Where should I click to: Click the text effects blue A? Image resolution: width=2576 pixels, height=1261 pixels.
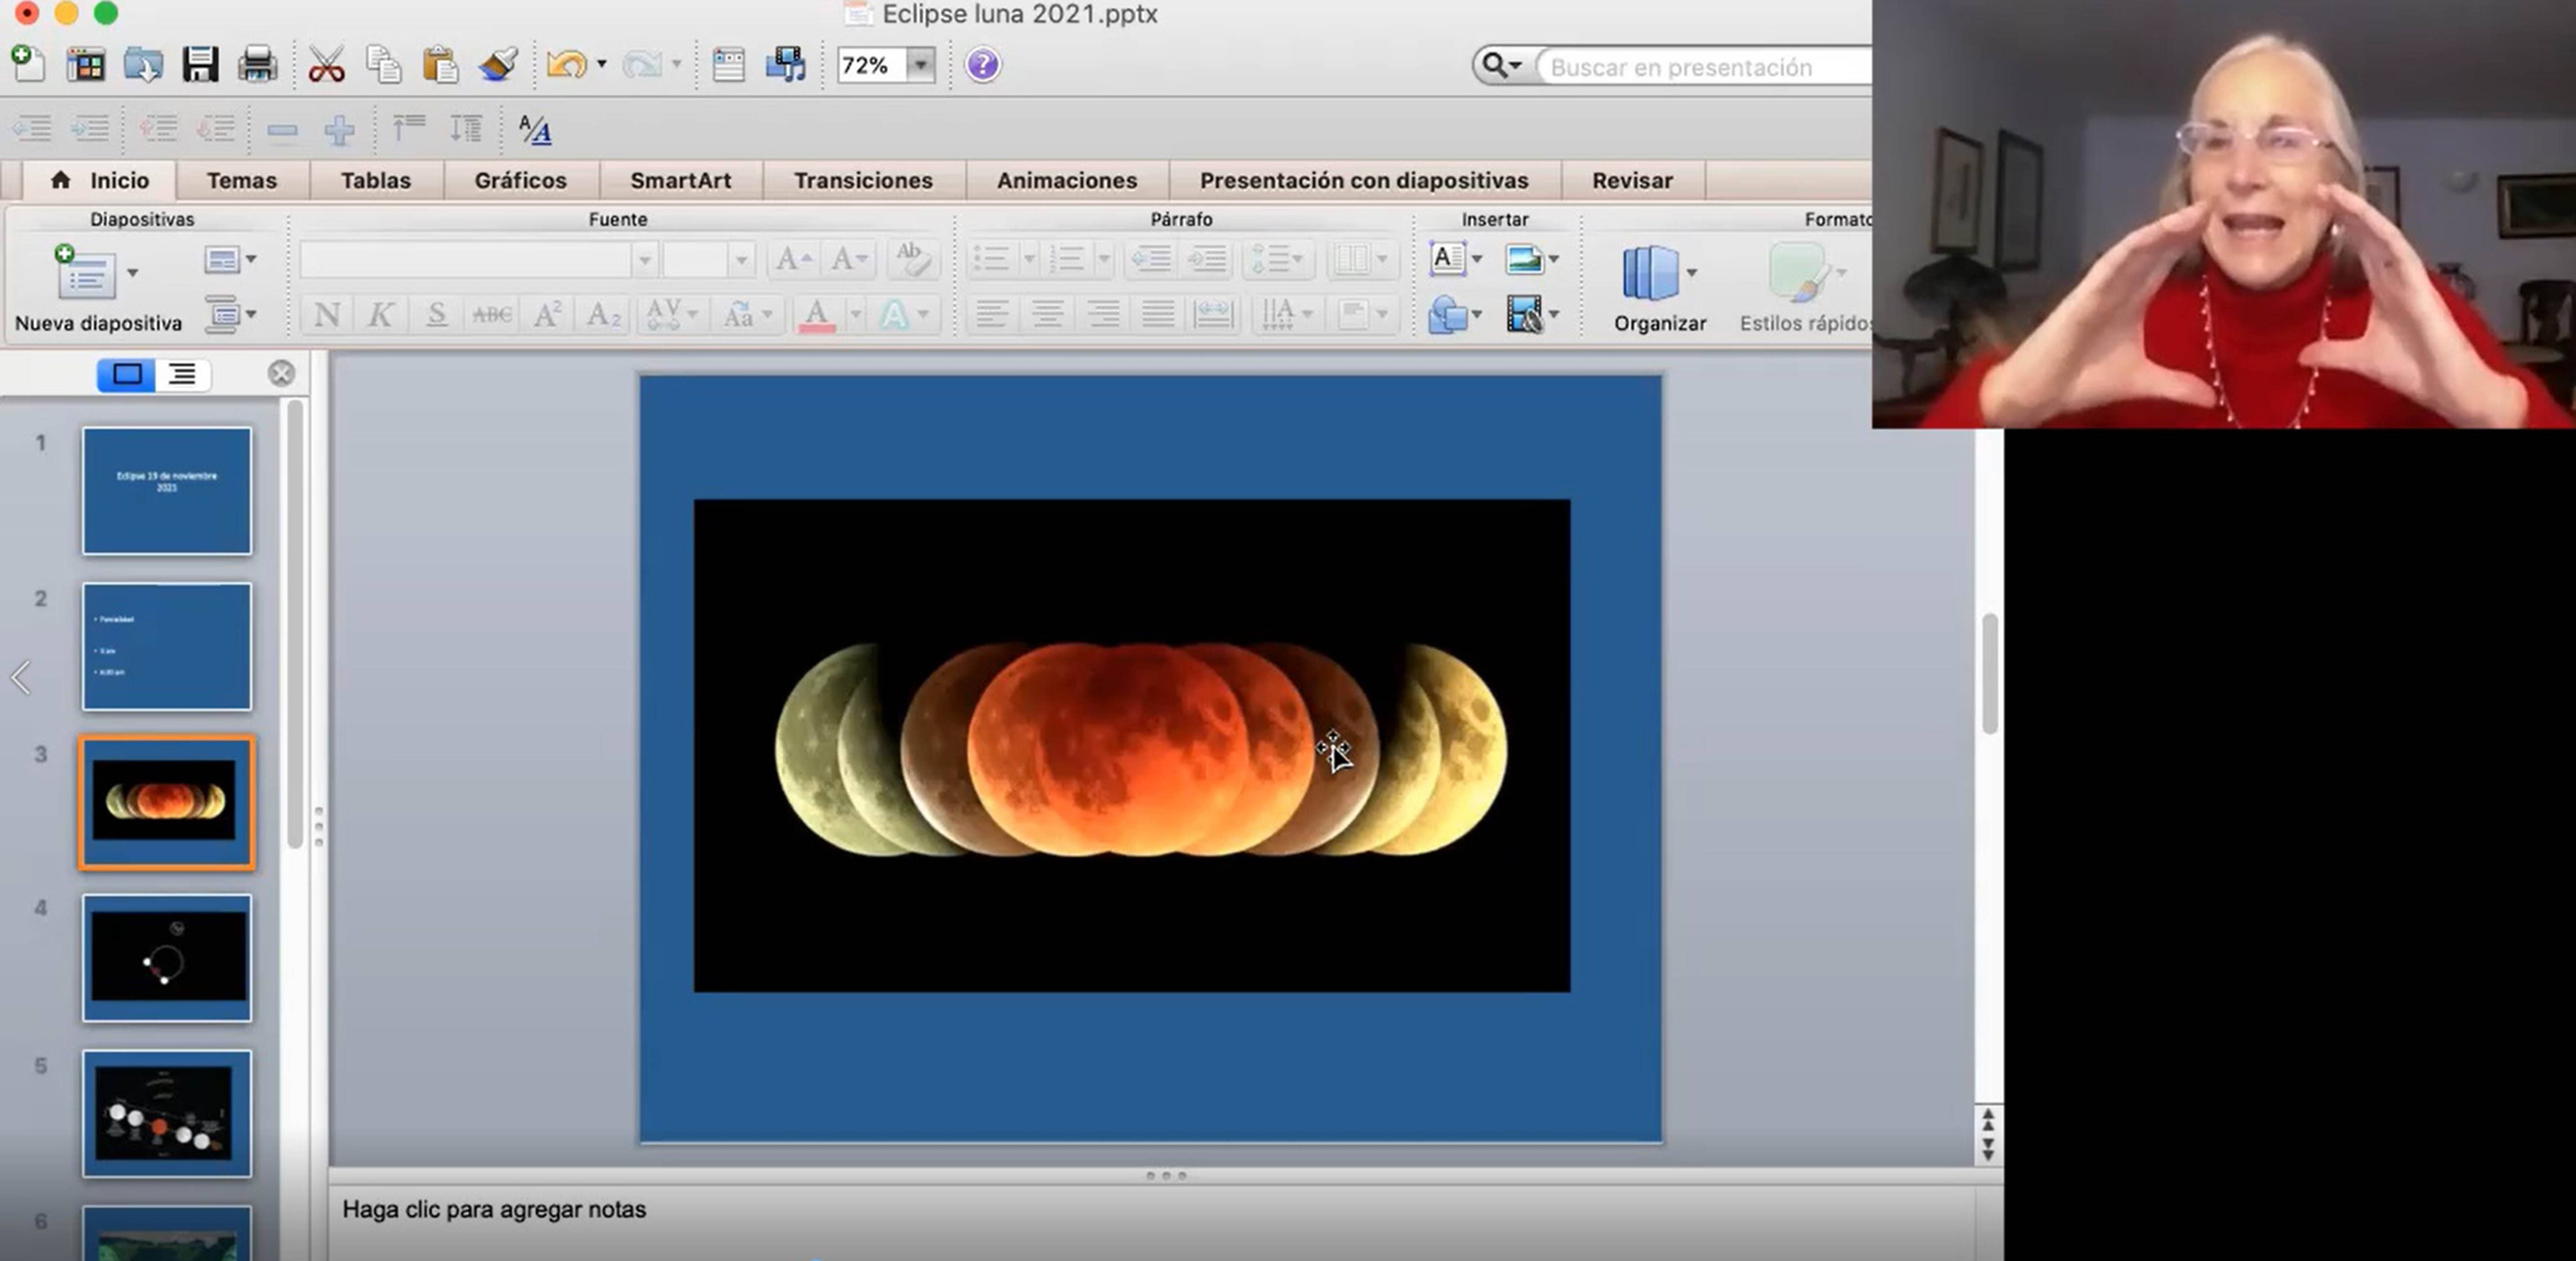tap(893, 316)
